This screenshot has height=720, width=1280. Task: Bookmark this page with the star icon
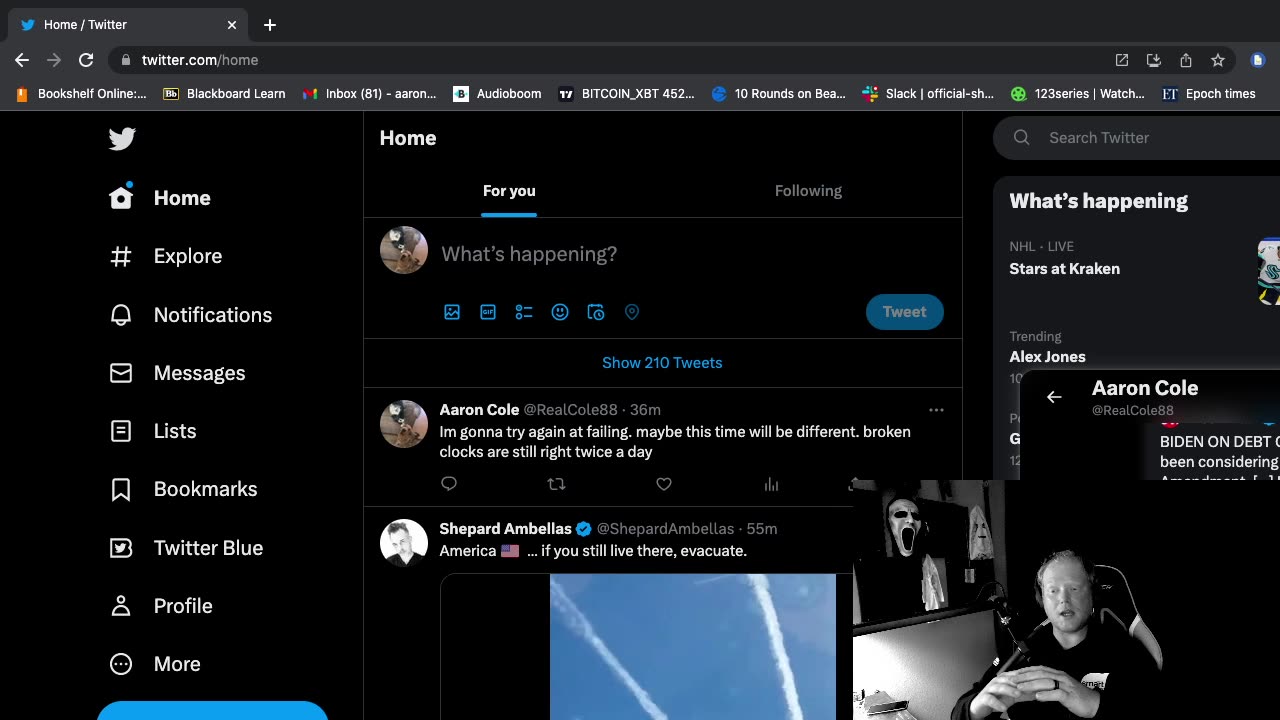tap(1218, 60)
